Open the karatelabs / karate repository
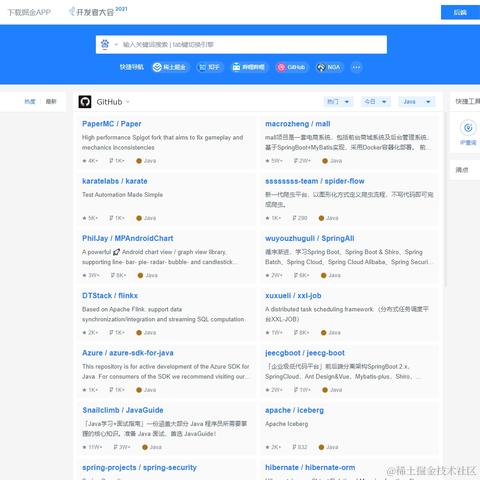Screen dimensions: 480x480 click(115, 181)
